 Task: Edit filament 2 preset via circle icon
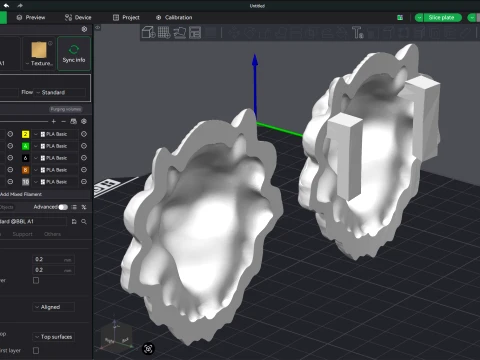pos(84,134)
